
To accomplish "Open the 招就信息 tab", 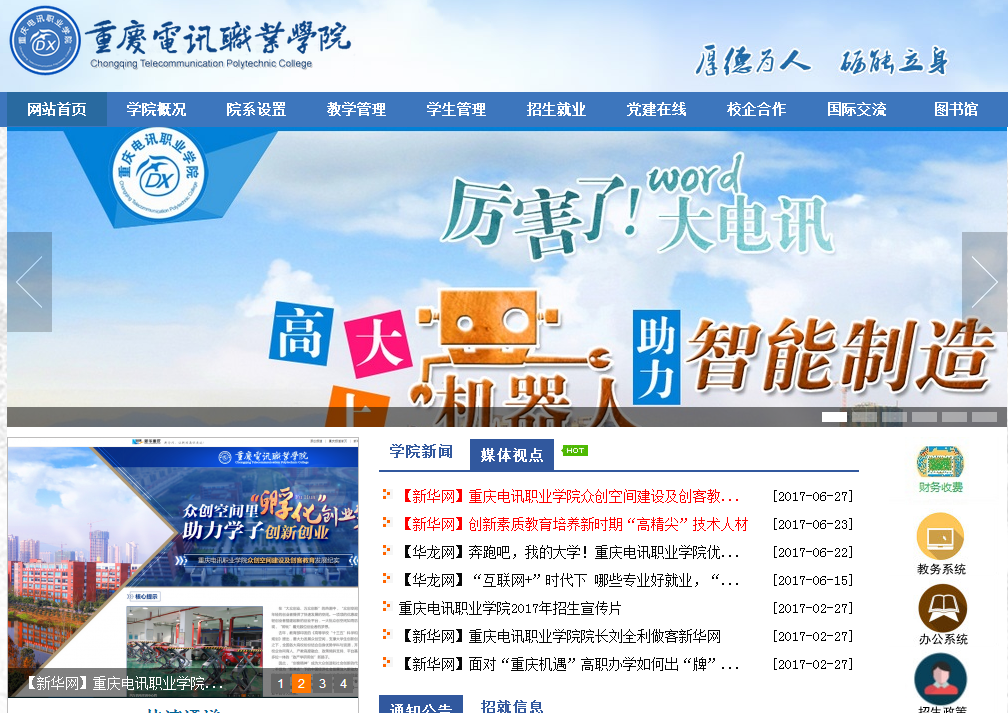I will tap(512, 706).
